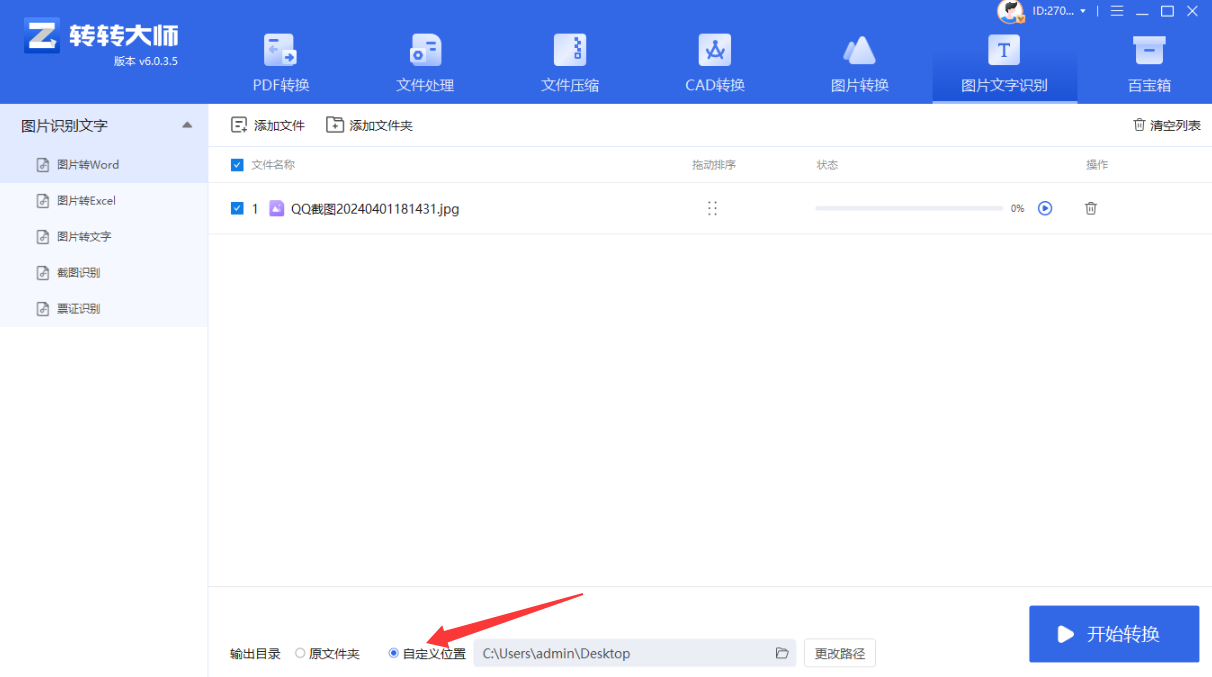Viewport: 1212px width, 677px height.
Task: Select 图片转文字 in sidebar
Action: click(104, 237)
